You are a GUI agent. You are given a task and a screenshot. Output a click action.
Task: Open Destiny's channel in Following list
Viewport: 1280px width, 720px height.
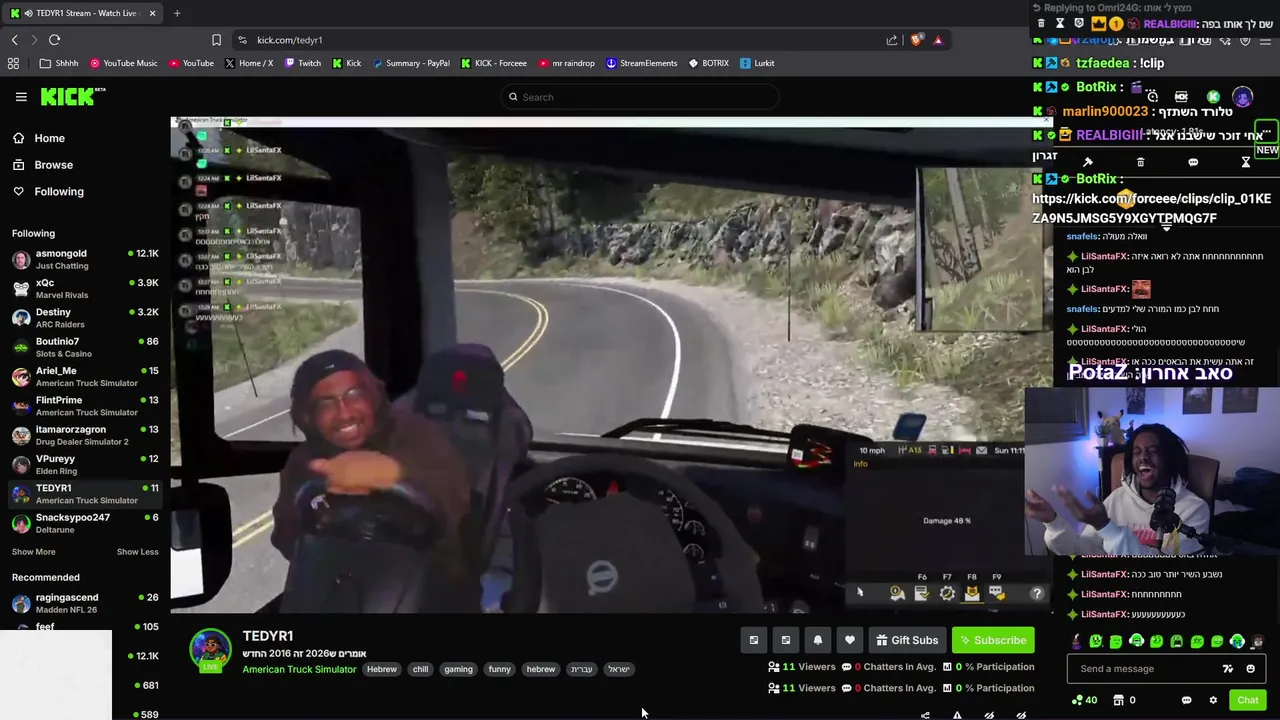tap(85, 317)
